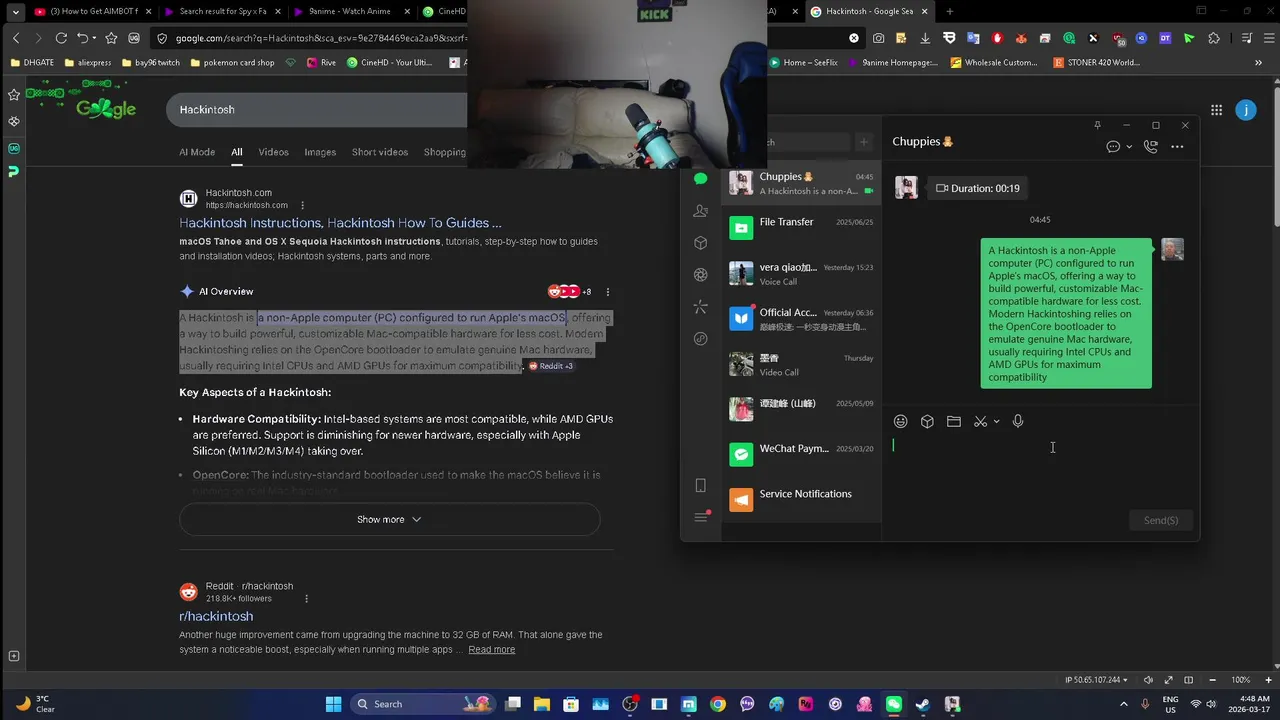
Task: Open three-dot menu beside Reddit result
Action: pyautogui.click(x=306, y=599)
